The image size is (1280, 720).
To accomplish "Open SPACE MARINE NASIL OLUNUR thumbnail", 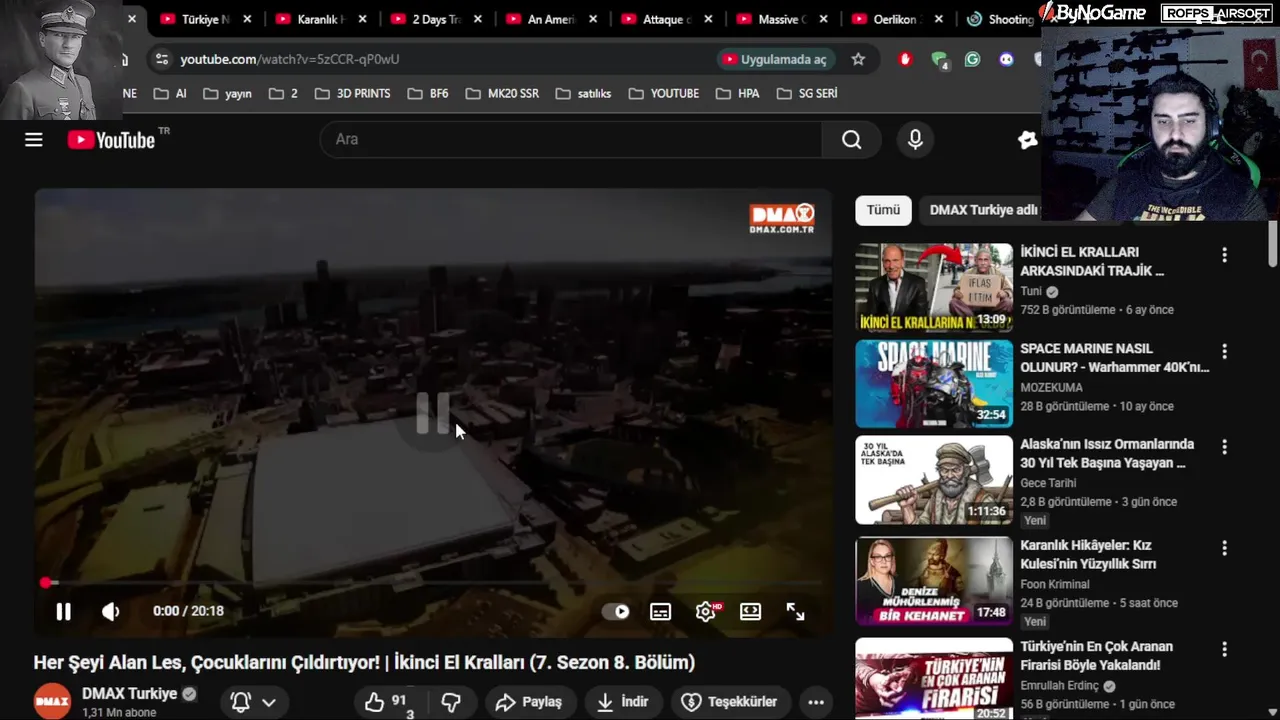I will point(934,384).
